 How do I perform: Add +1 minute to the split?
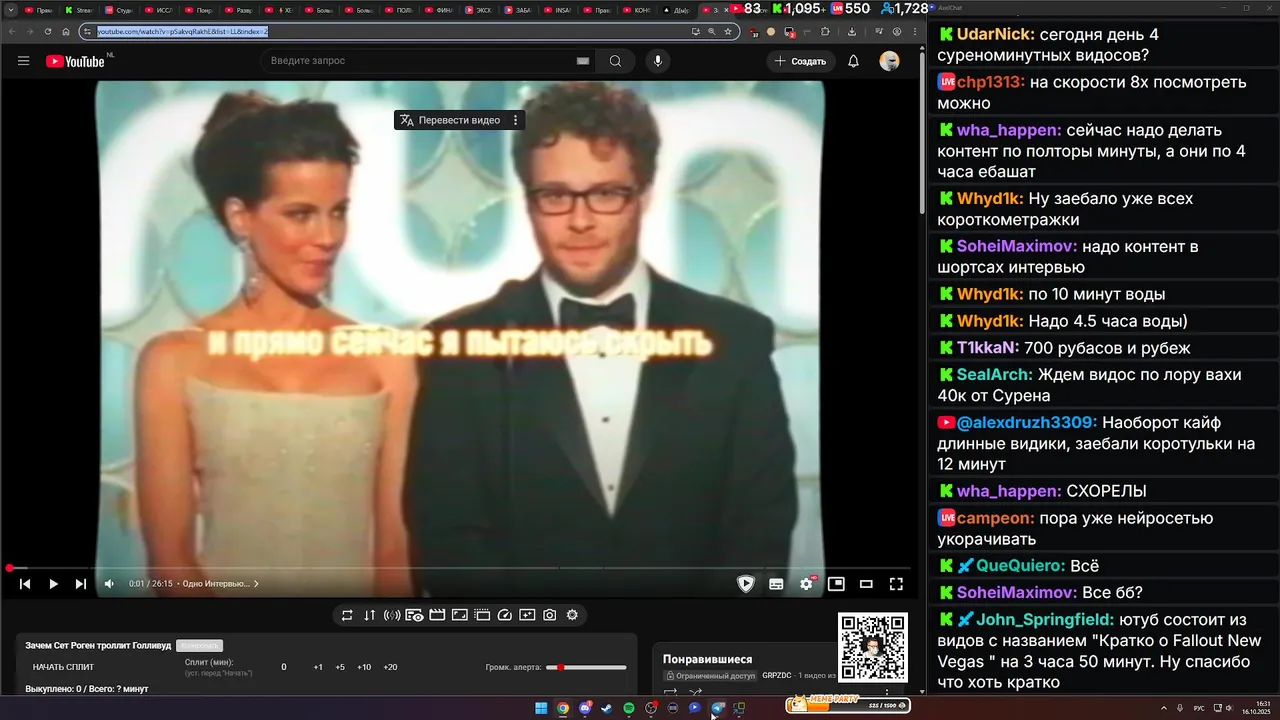pyautogui.click(x=318, y=667)
